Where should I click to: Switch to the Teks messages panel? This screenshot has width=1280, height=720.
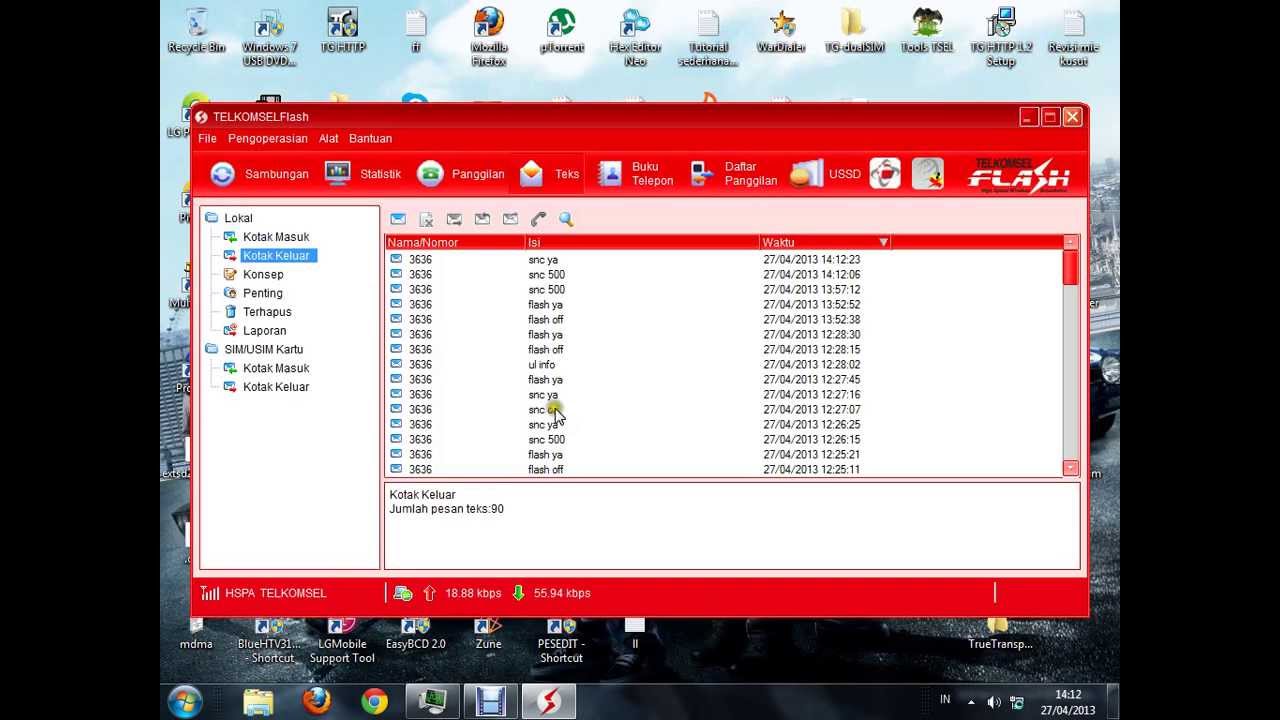coord(549,174)
